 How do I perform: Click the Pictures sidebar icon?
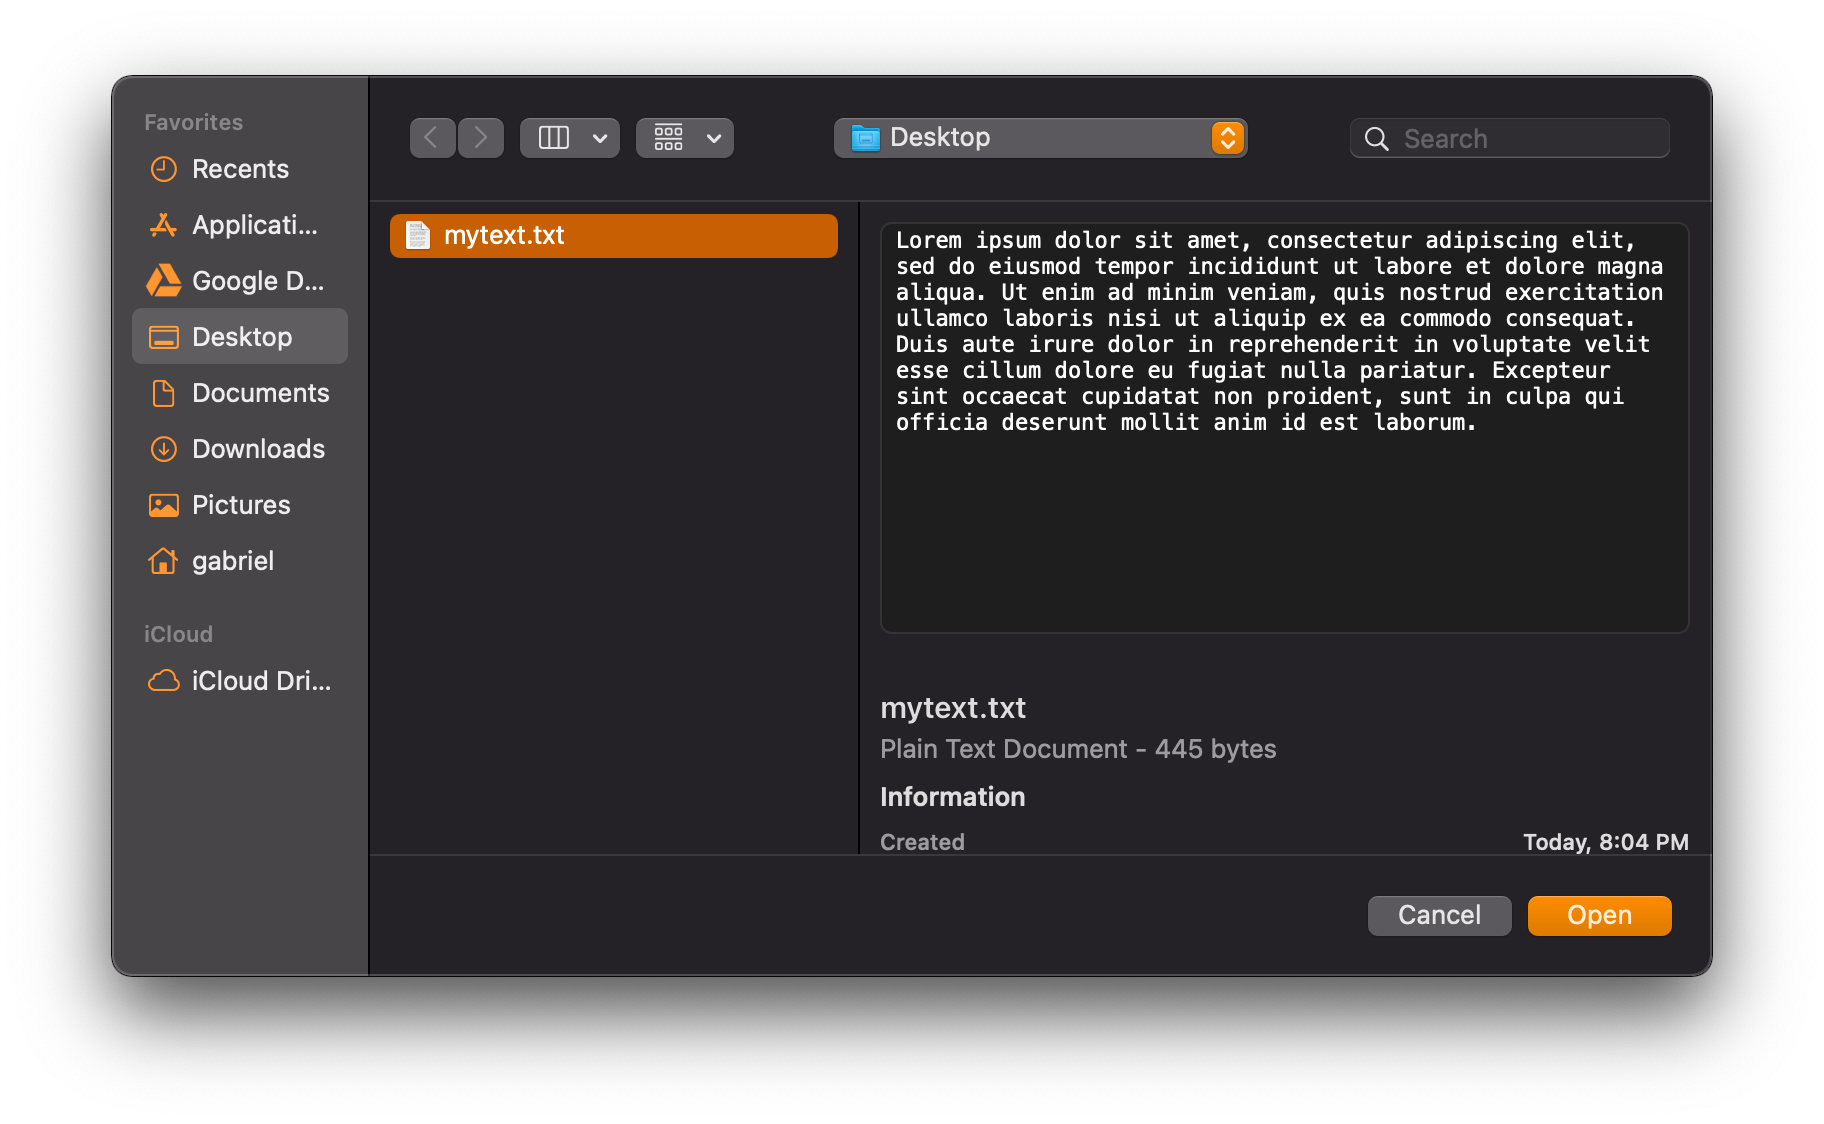(163, 505)
